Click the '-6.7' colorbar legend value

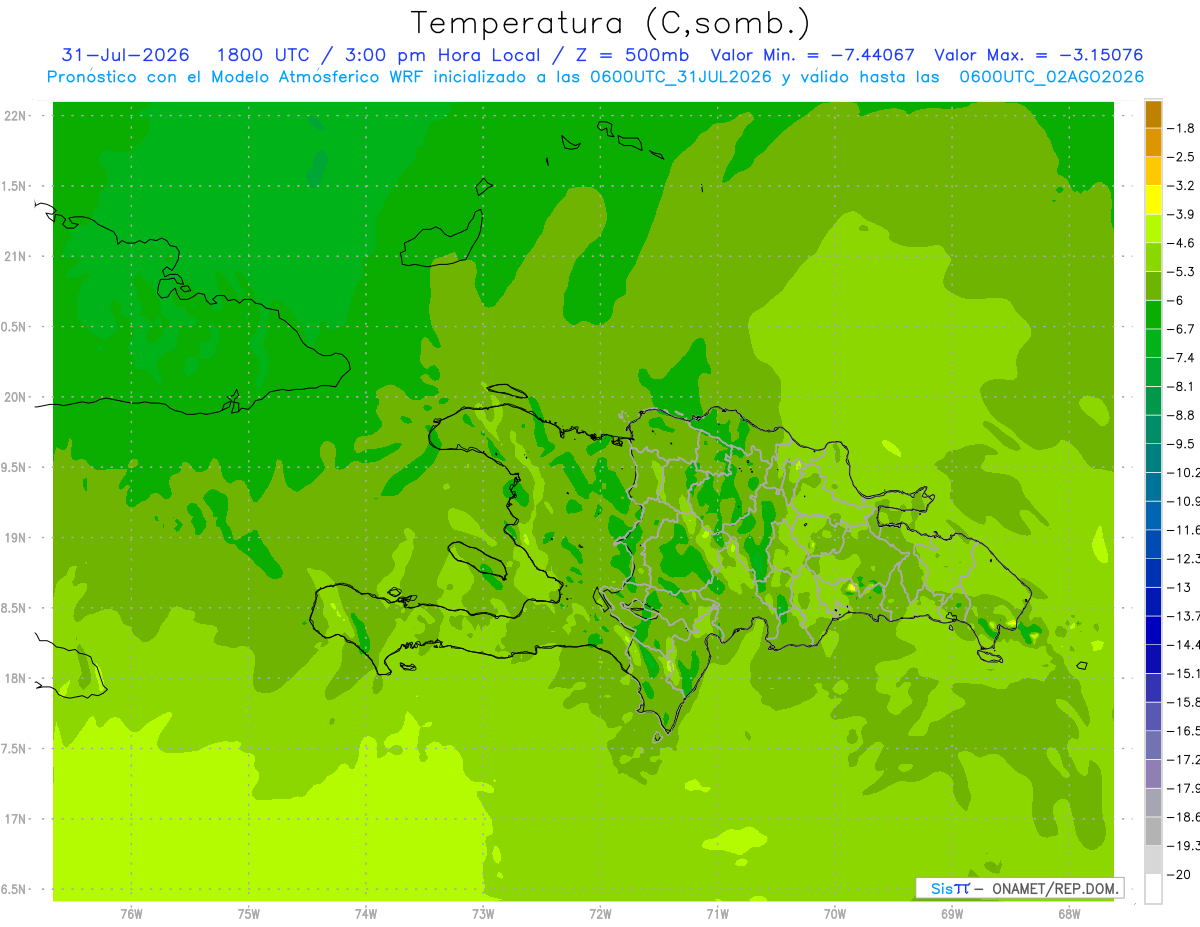click(1182, 329)
